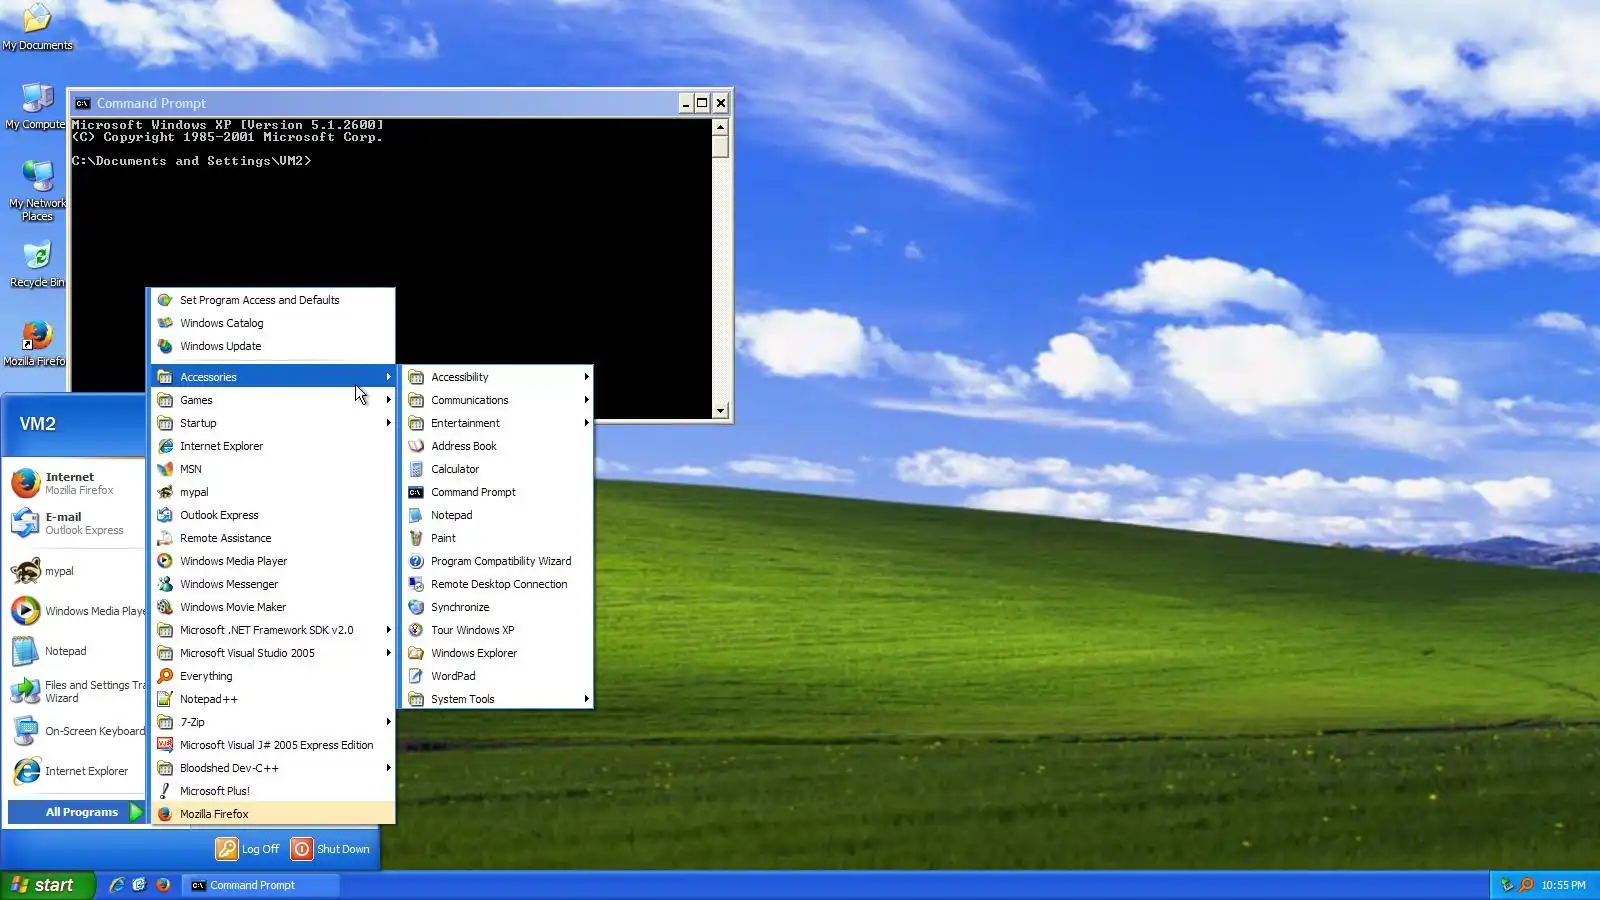Expand the System Tools submenu arrow
Image resolution: width=1600 pixels, height=900 pixels.
coord(586,699)
